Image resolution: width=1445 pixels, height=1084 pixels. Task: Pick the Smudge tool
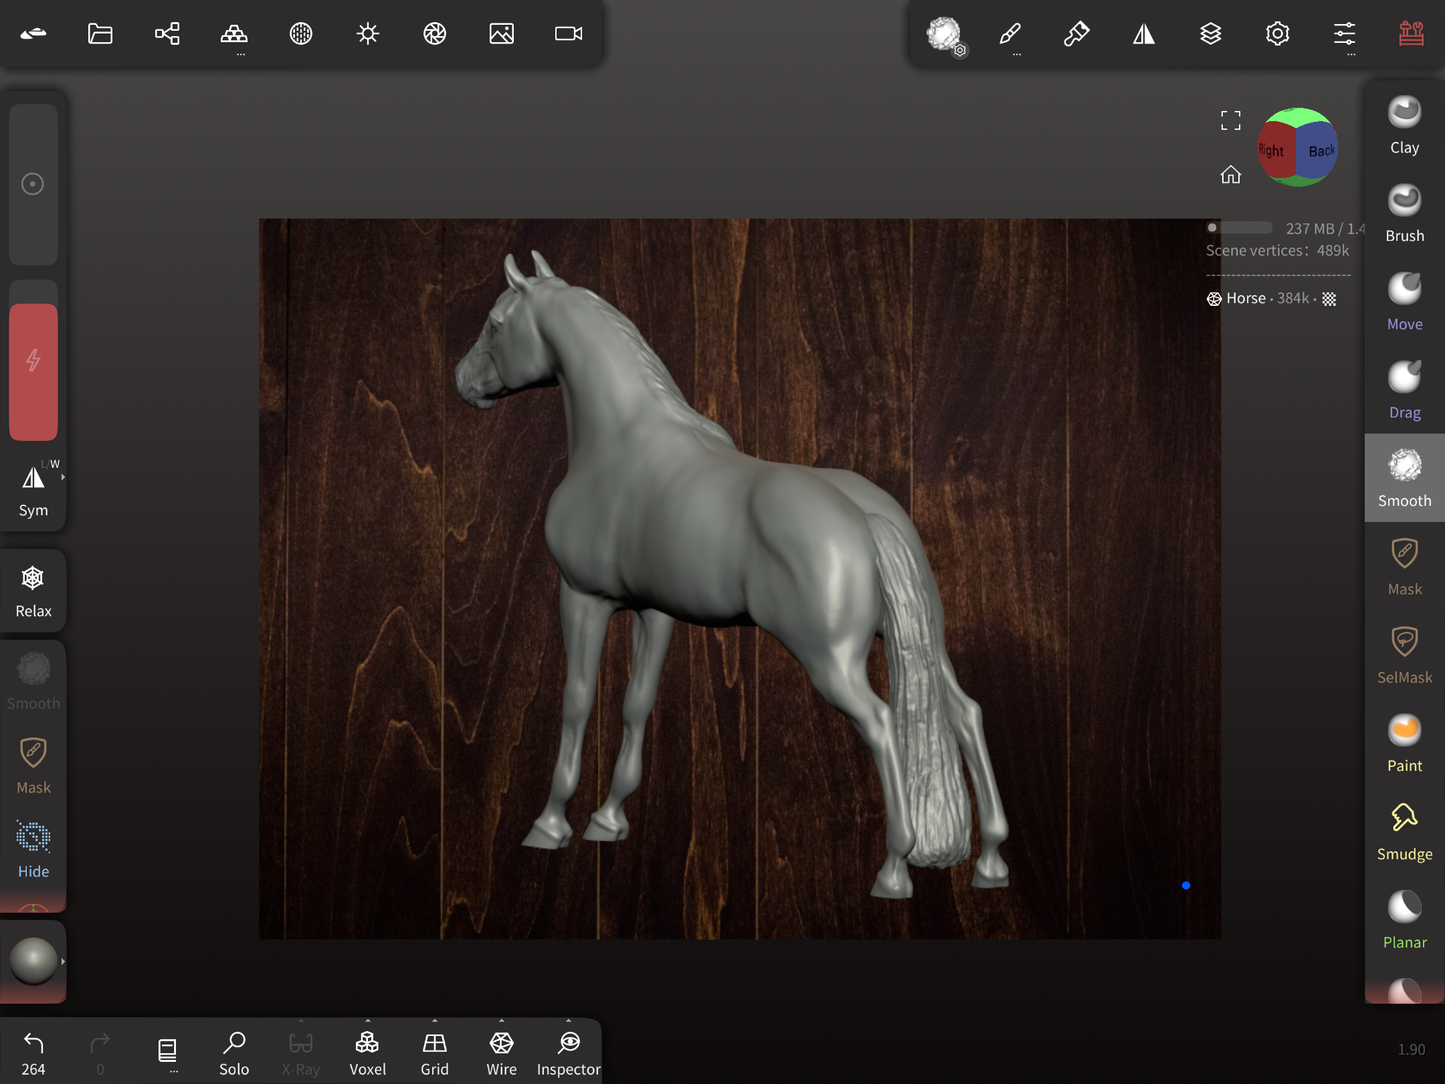click(x=1404, y=831)
